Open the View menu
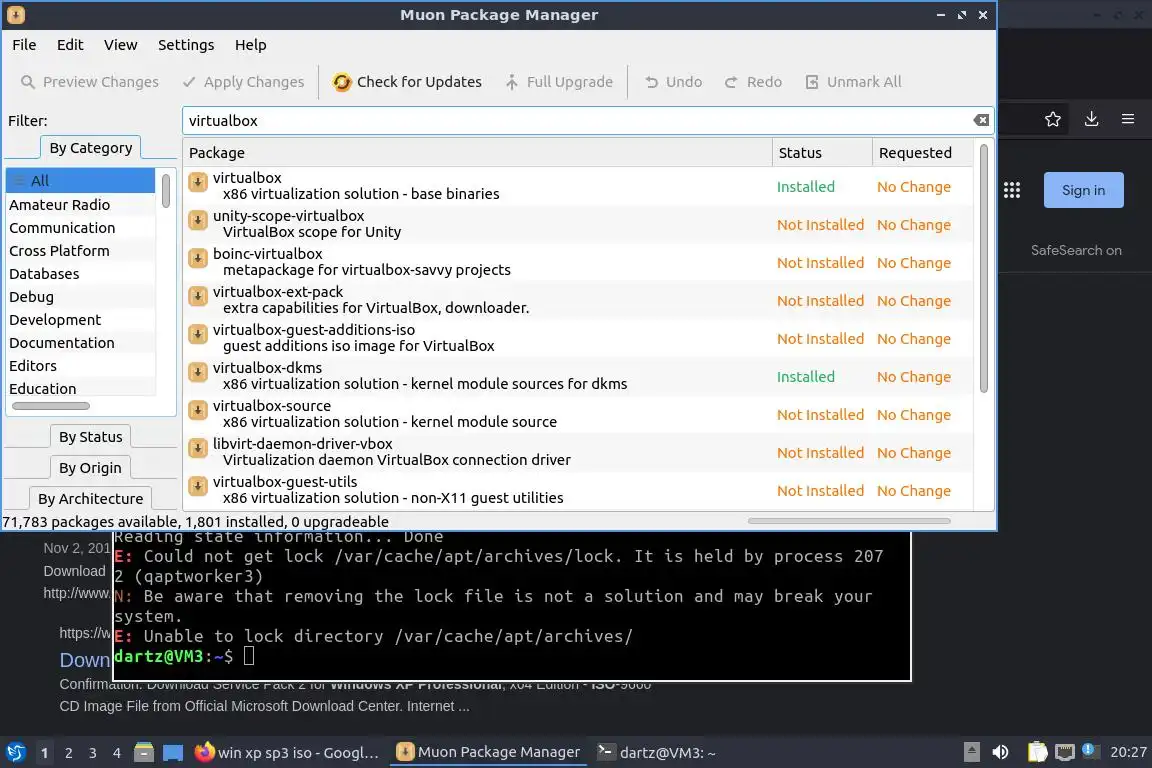 point(120,45)
